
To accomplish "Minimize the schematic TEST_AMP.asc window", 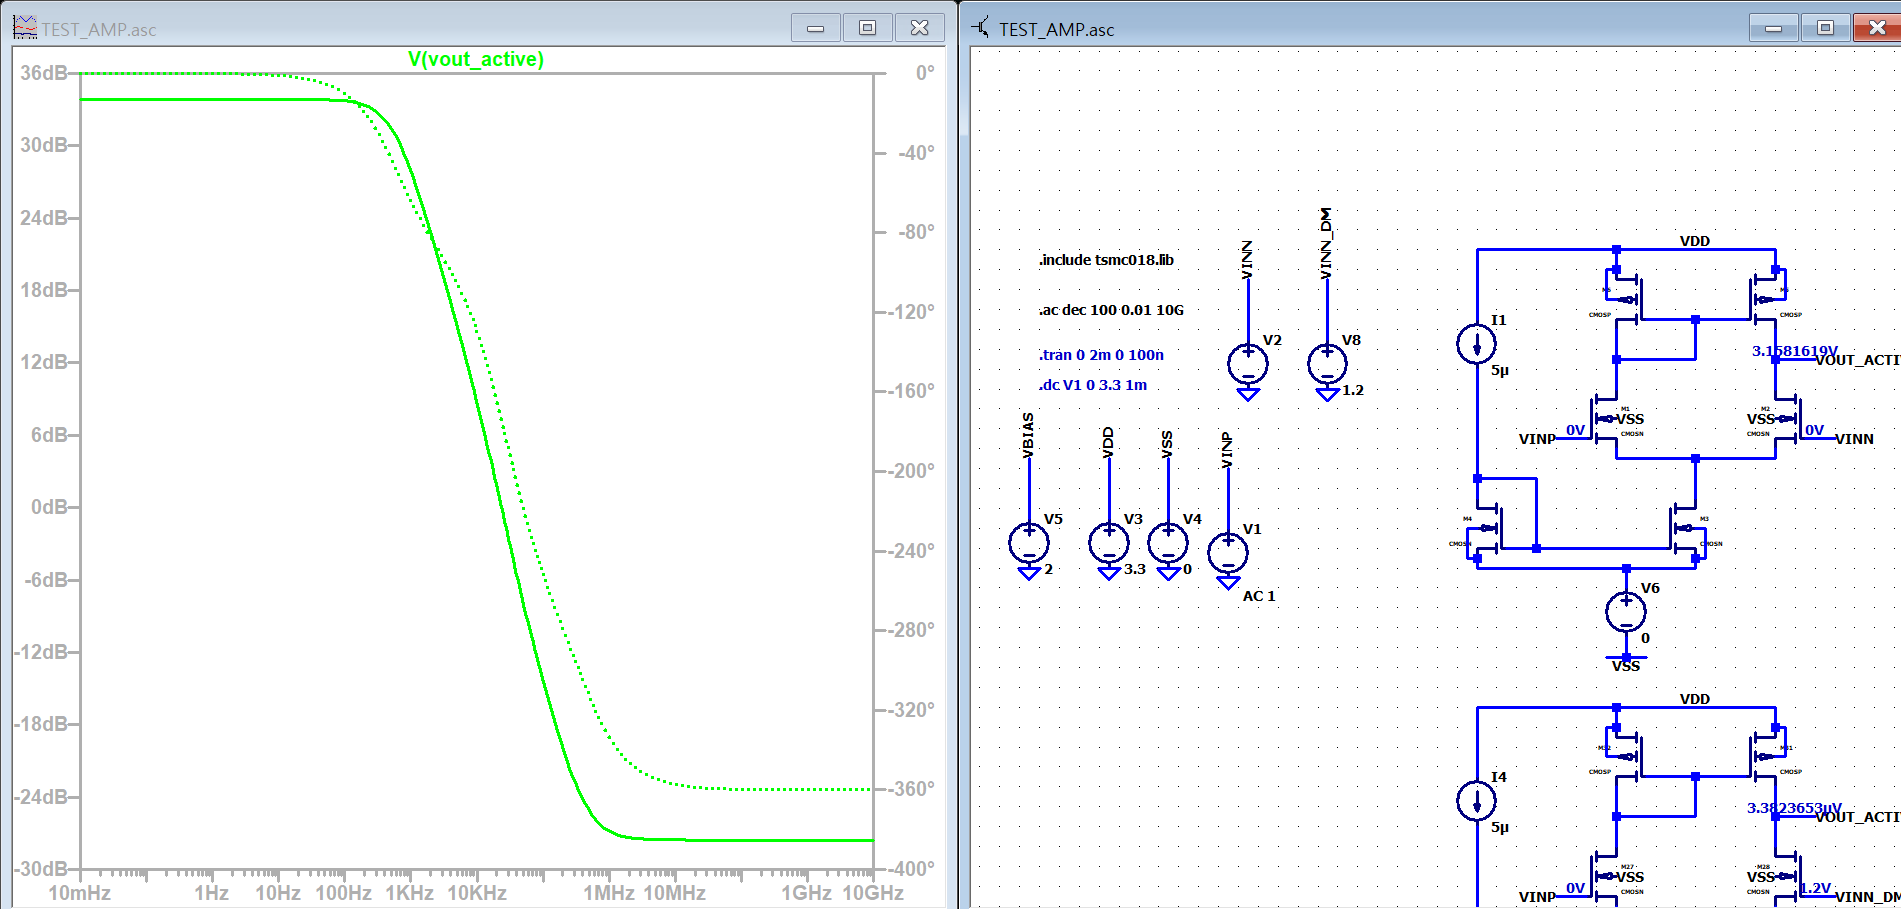I will (1774, 28).
